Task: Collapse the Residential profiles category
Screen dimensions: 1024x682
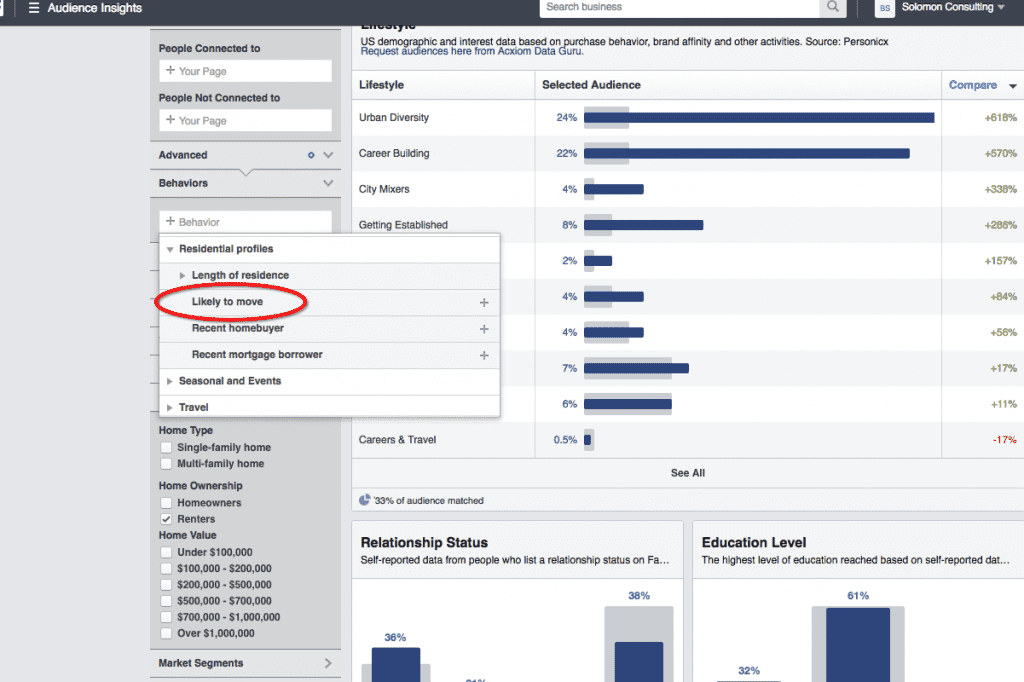Action: [170, 249]
